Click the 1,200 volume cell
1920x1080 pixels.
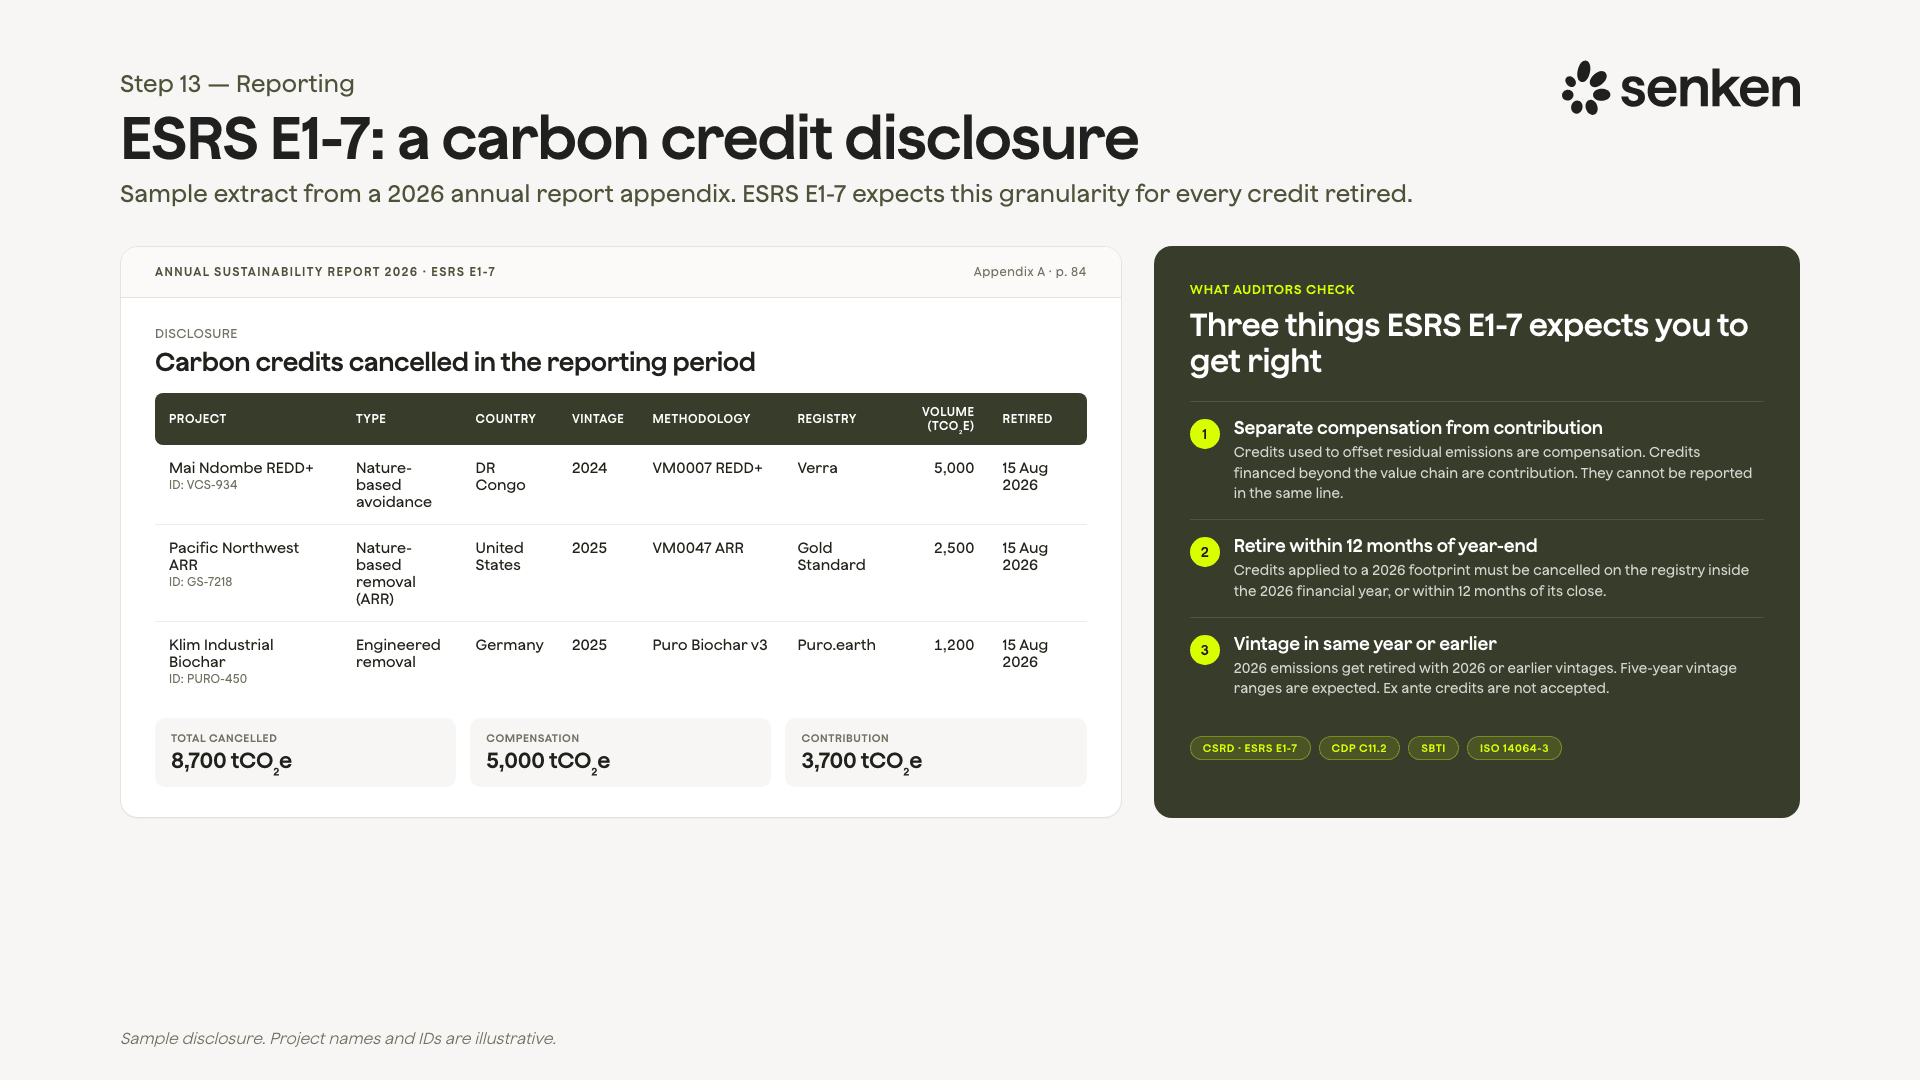(953, 645)
